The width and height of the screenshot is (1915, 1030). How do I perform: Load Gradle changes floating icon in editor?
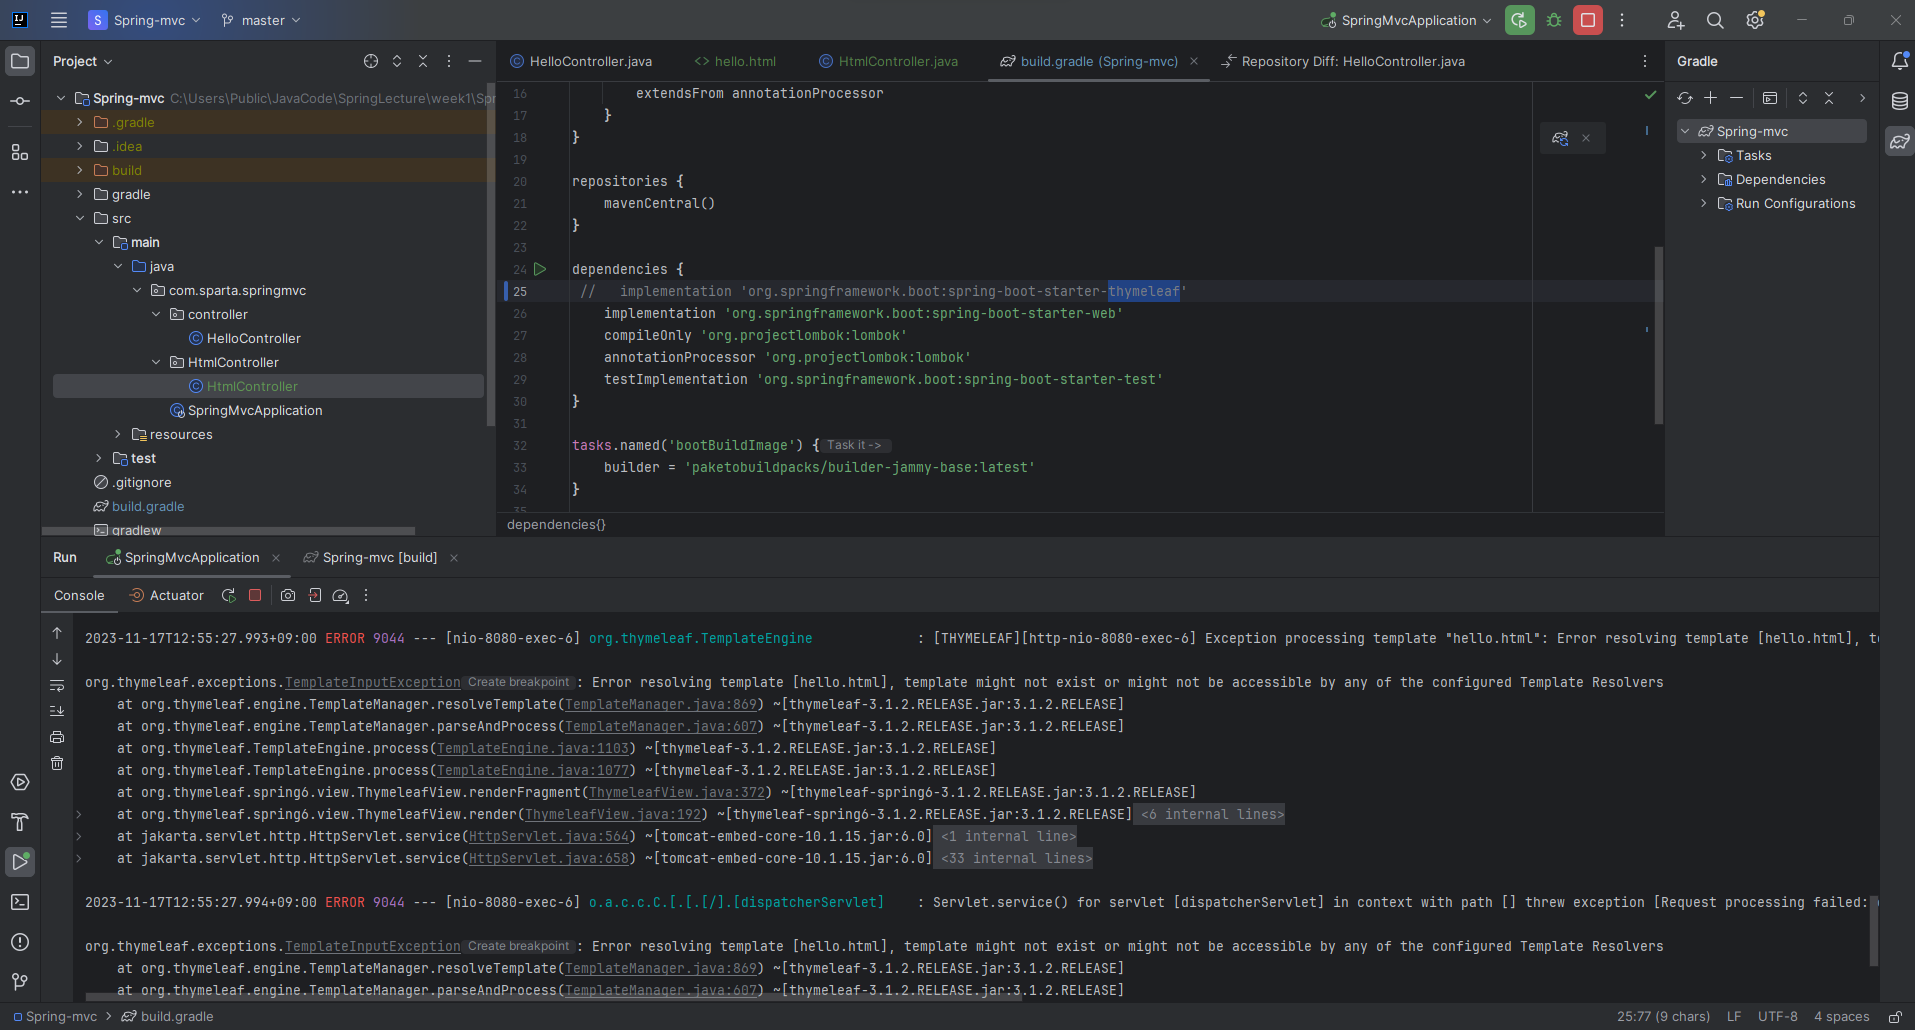(x=1560, y=138)
